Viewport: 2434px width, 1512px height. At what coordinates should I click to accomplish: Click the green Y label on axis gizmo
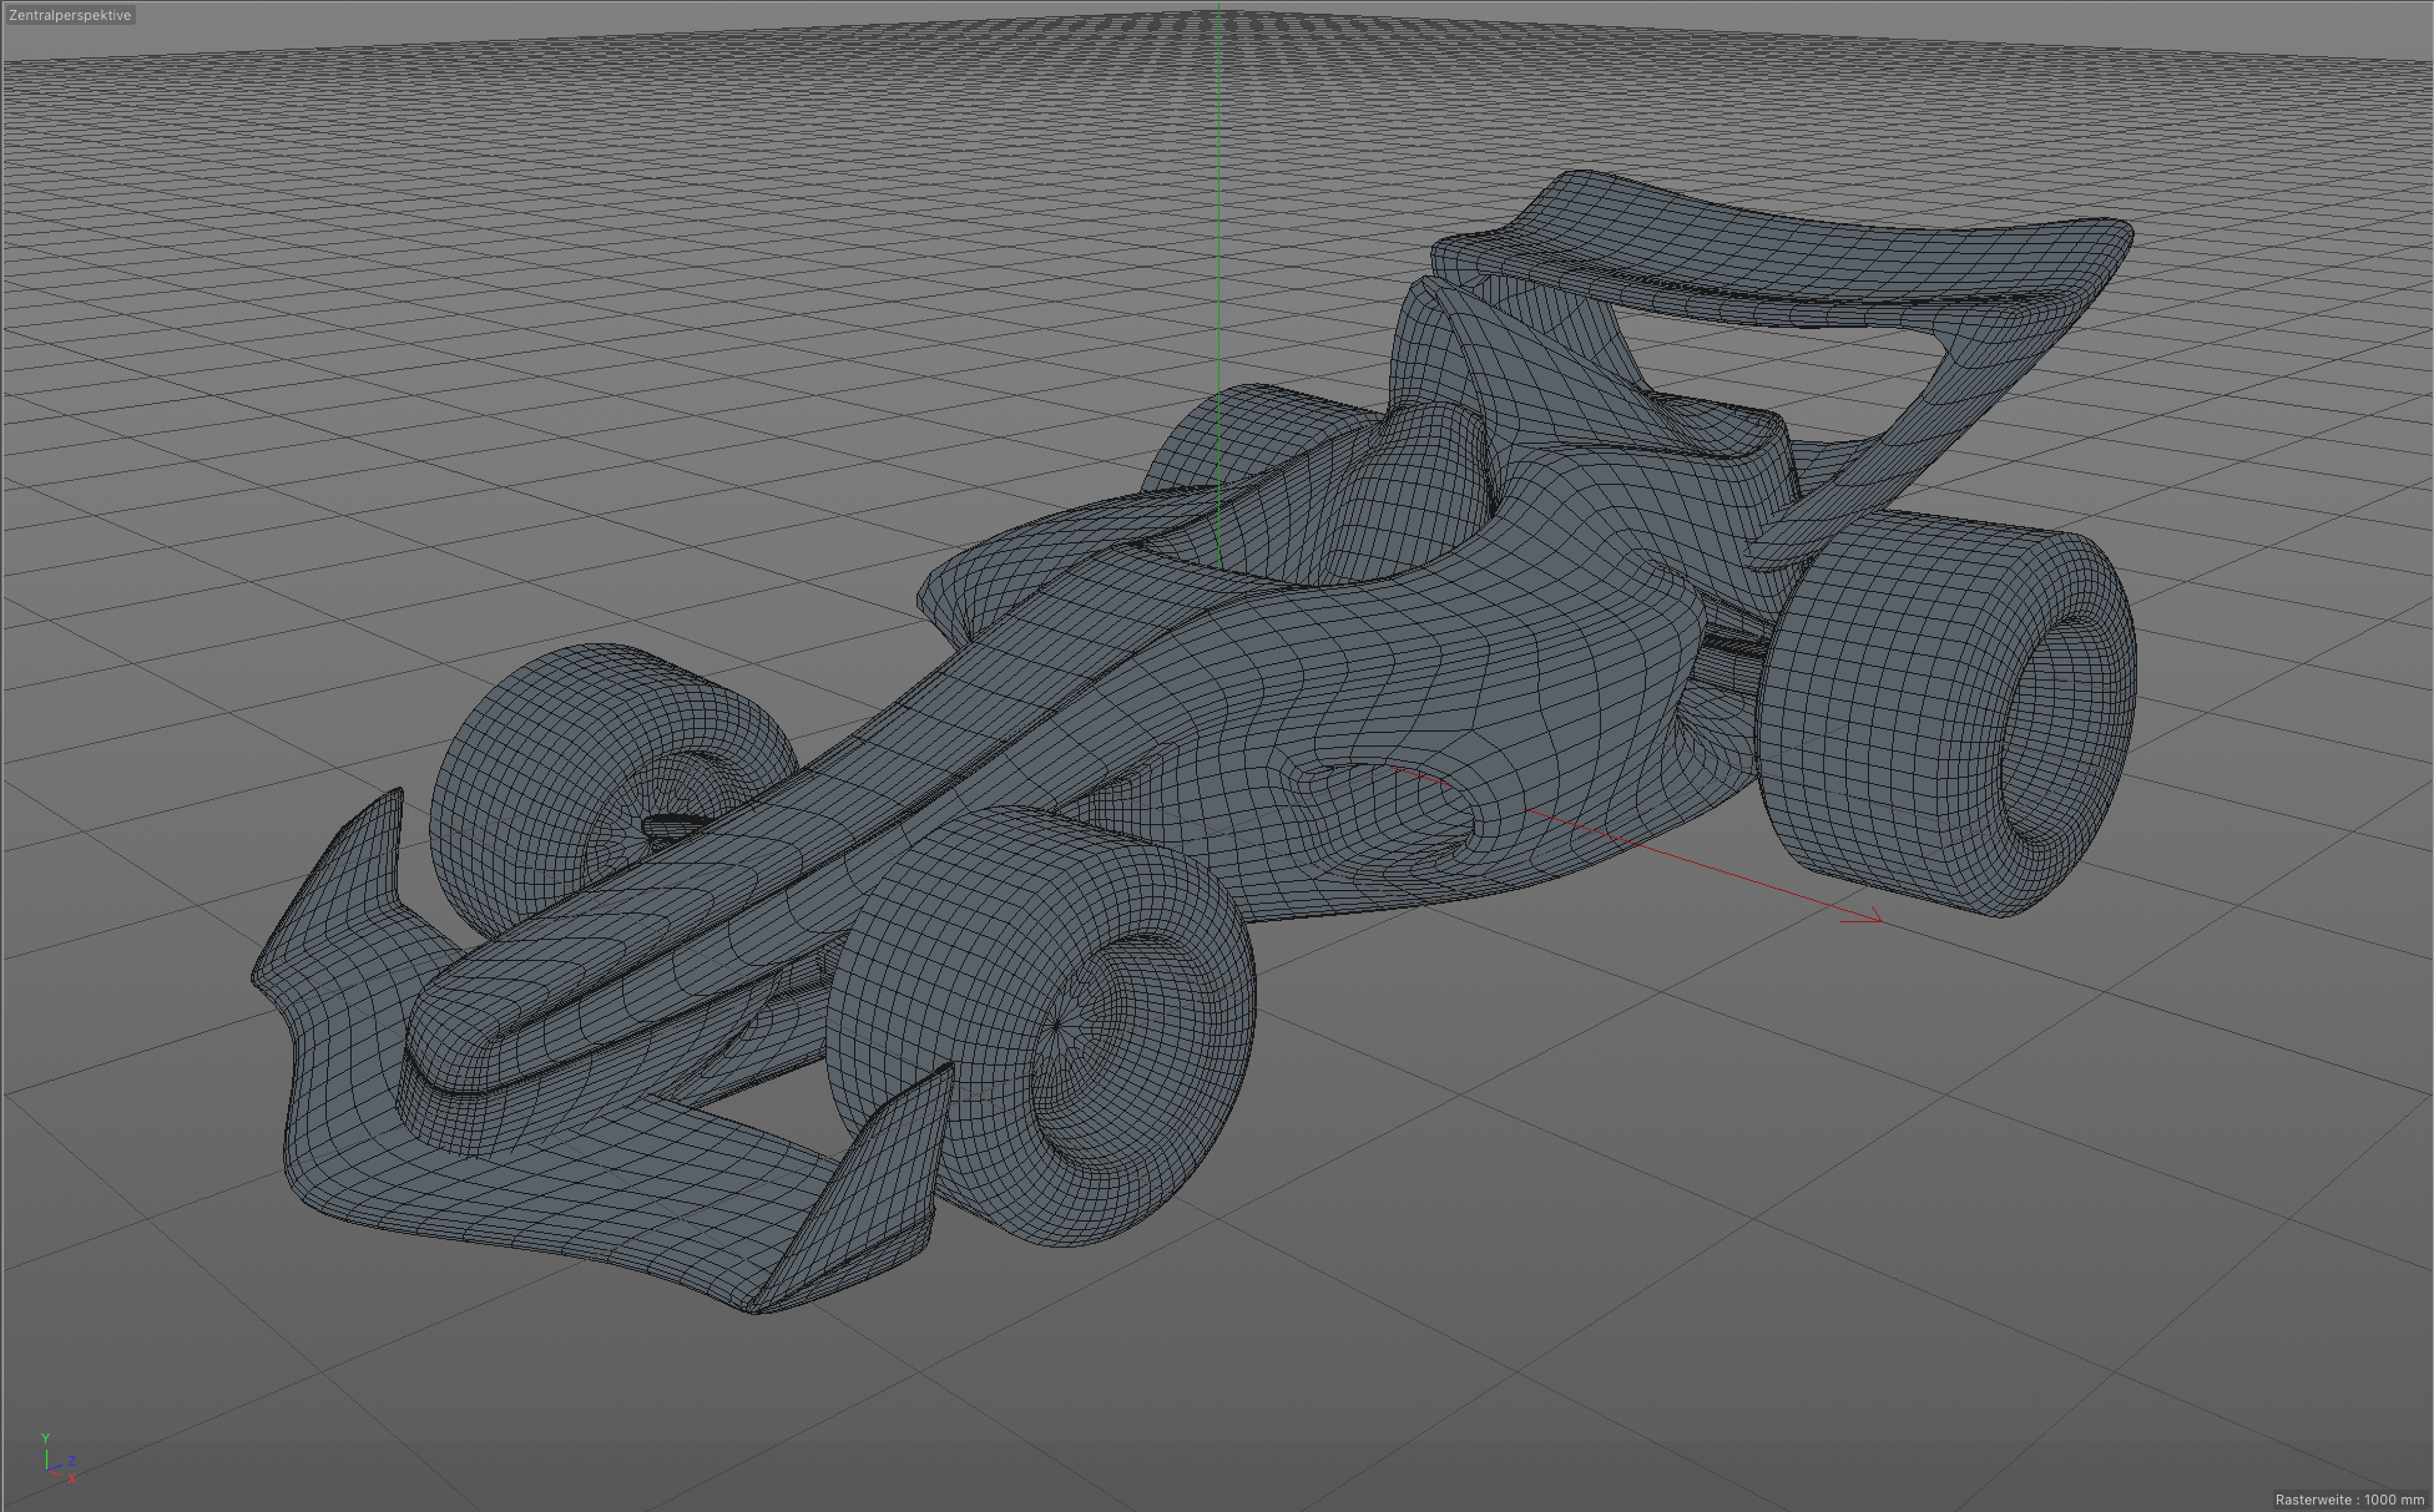click(x=45, y=1438)
